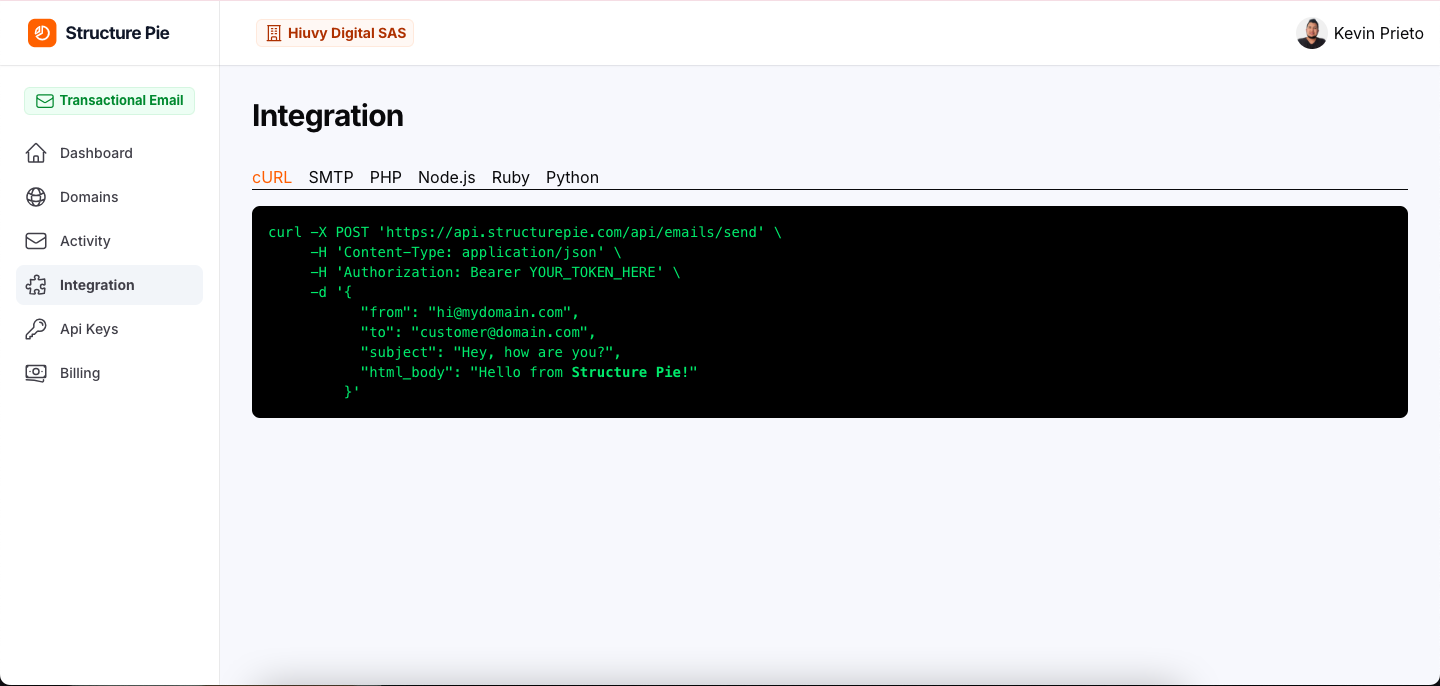Select the cURL tab
Screen dimensions: 1440x686
[x=272, y=177]
